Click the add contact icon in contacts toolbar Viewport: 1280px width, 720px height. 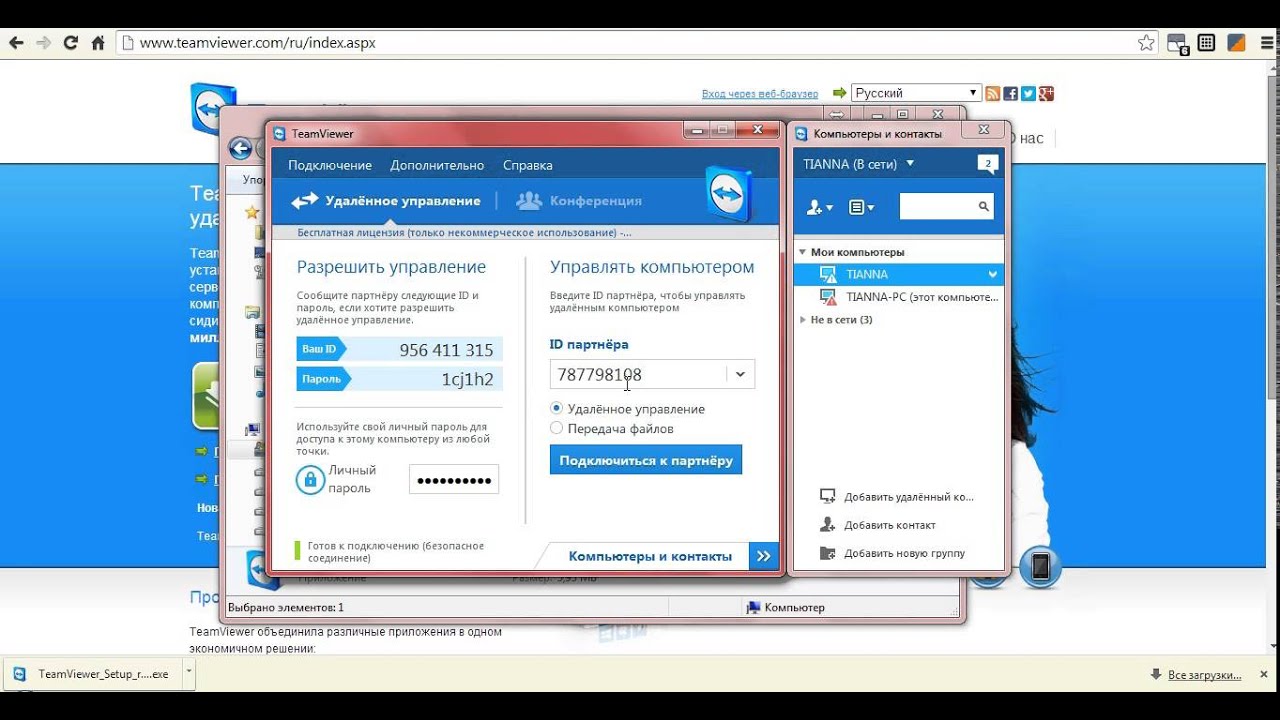pyautogui.click(x=819, y=207)
